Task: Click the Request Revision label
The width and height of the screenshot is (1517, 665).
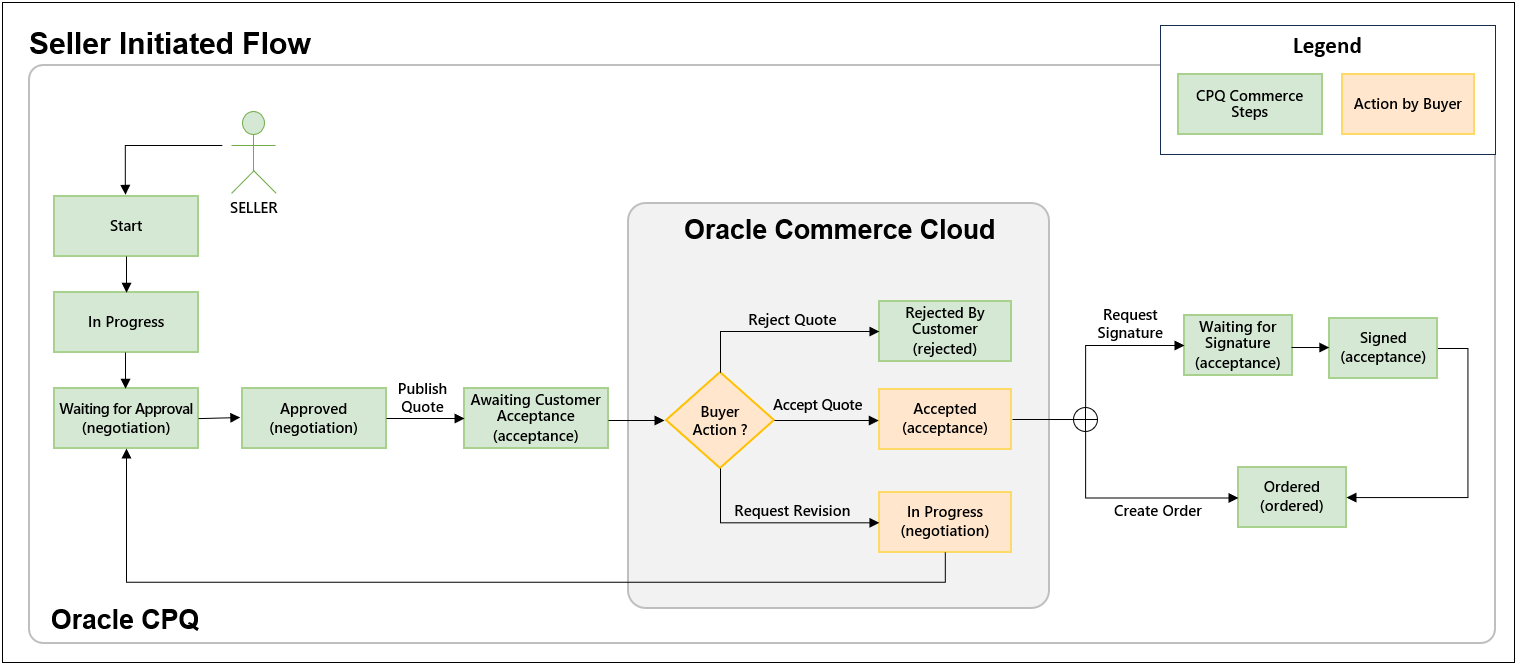Action: point(792,511)
